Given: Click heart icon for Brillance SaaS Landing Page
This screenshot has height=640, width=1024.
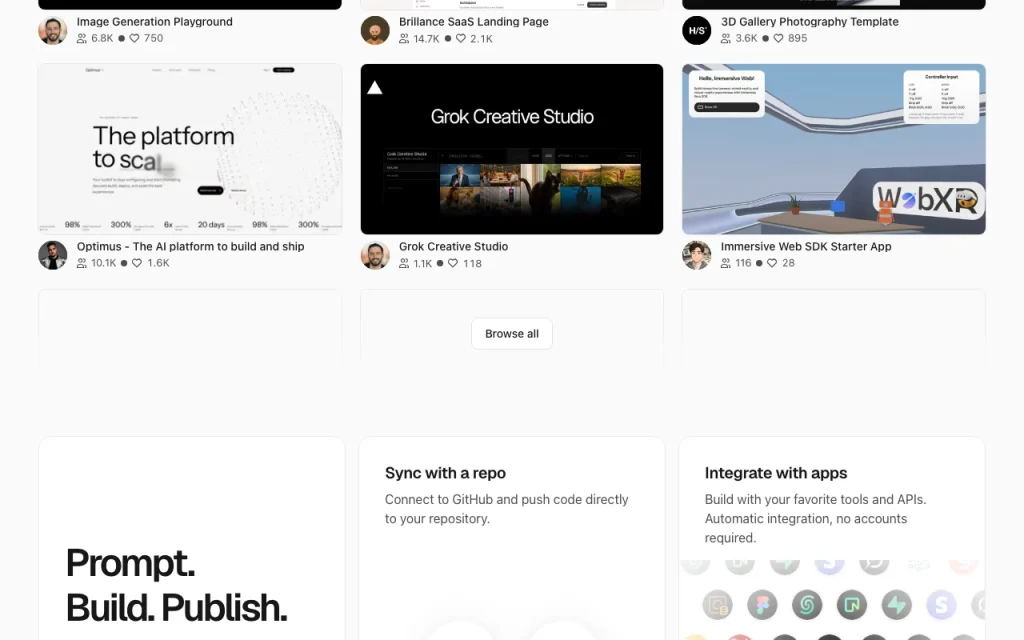Looking at the screenshot, I should pyautogui.click(x=460, y=39).
